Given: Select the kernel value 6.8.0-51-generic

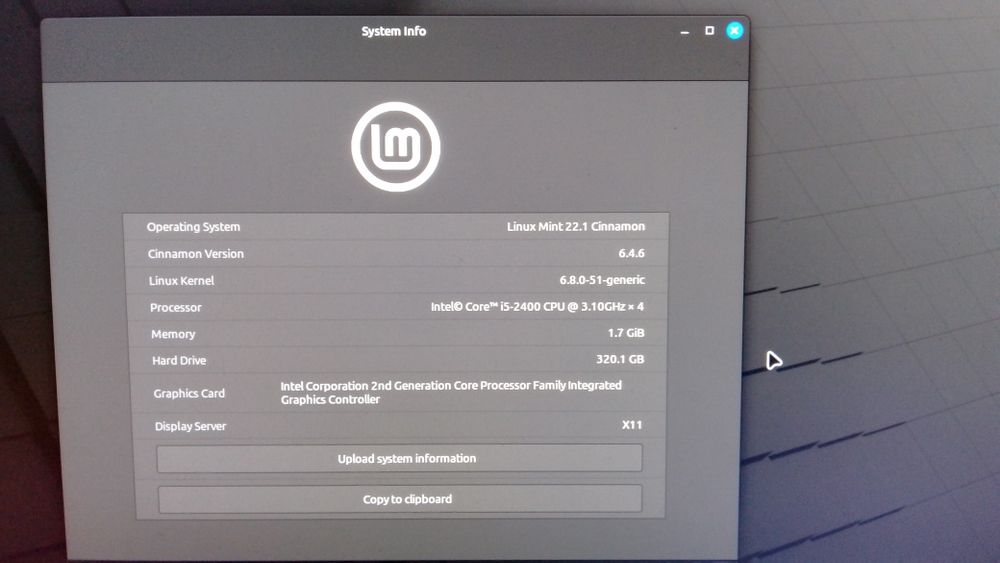Looking at the screenshot, I should [x=602, y=280].
